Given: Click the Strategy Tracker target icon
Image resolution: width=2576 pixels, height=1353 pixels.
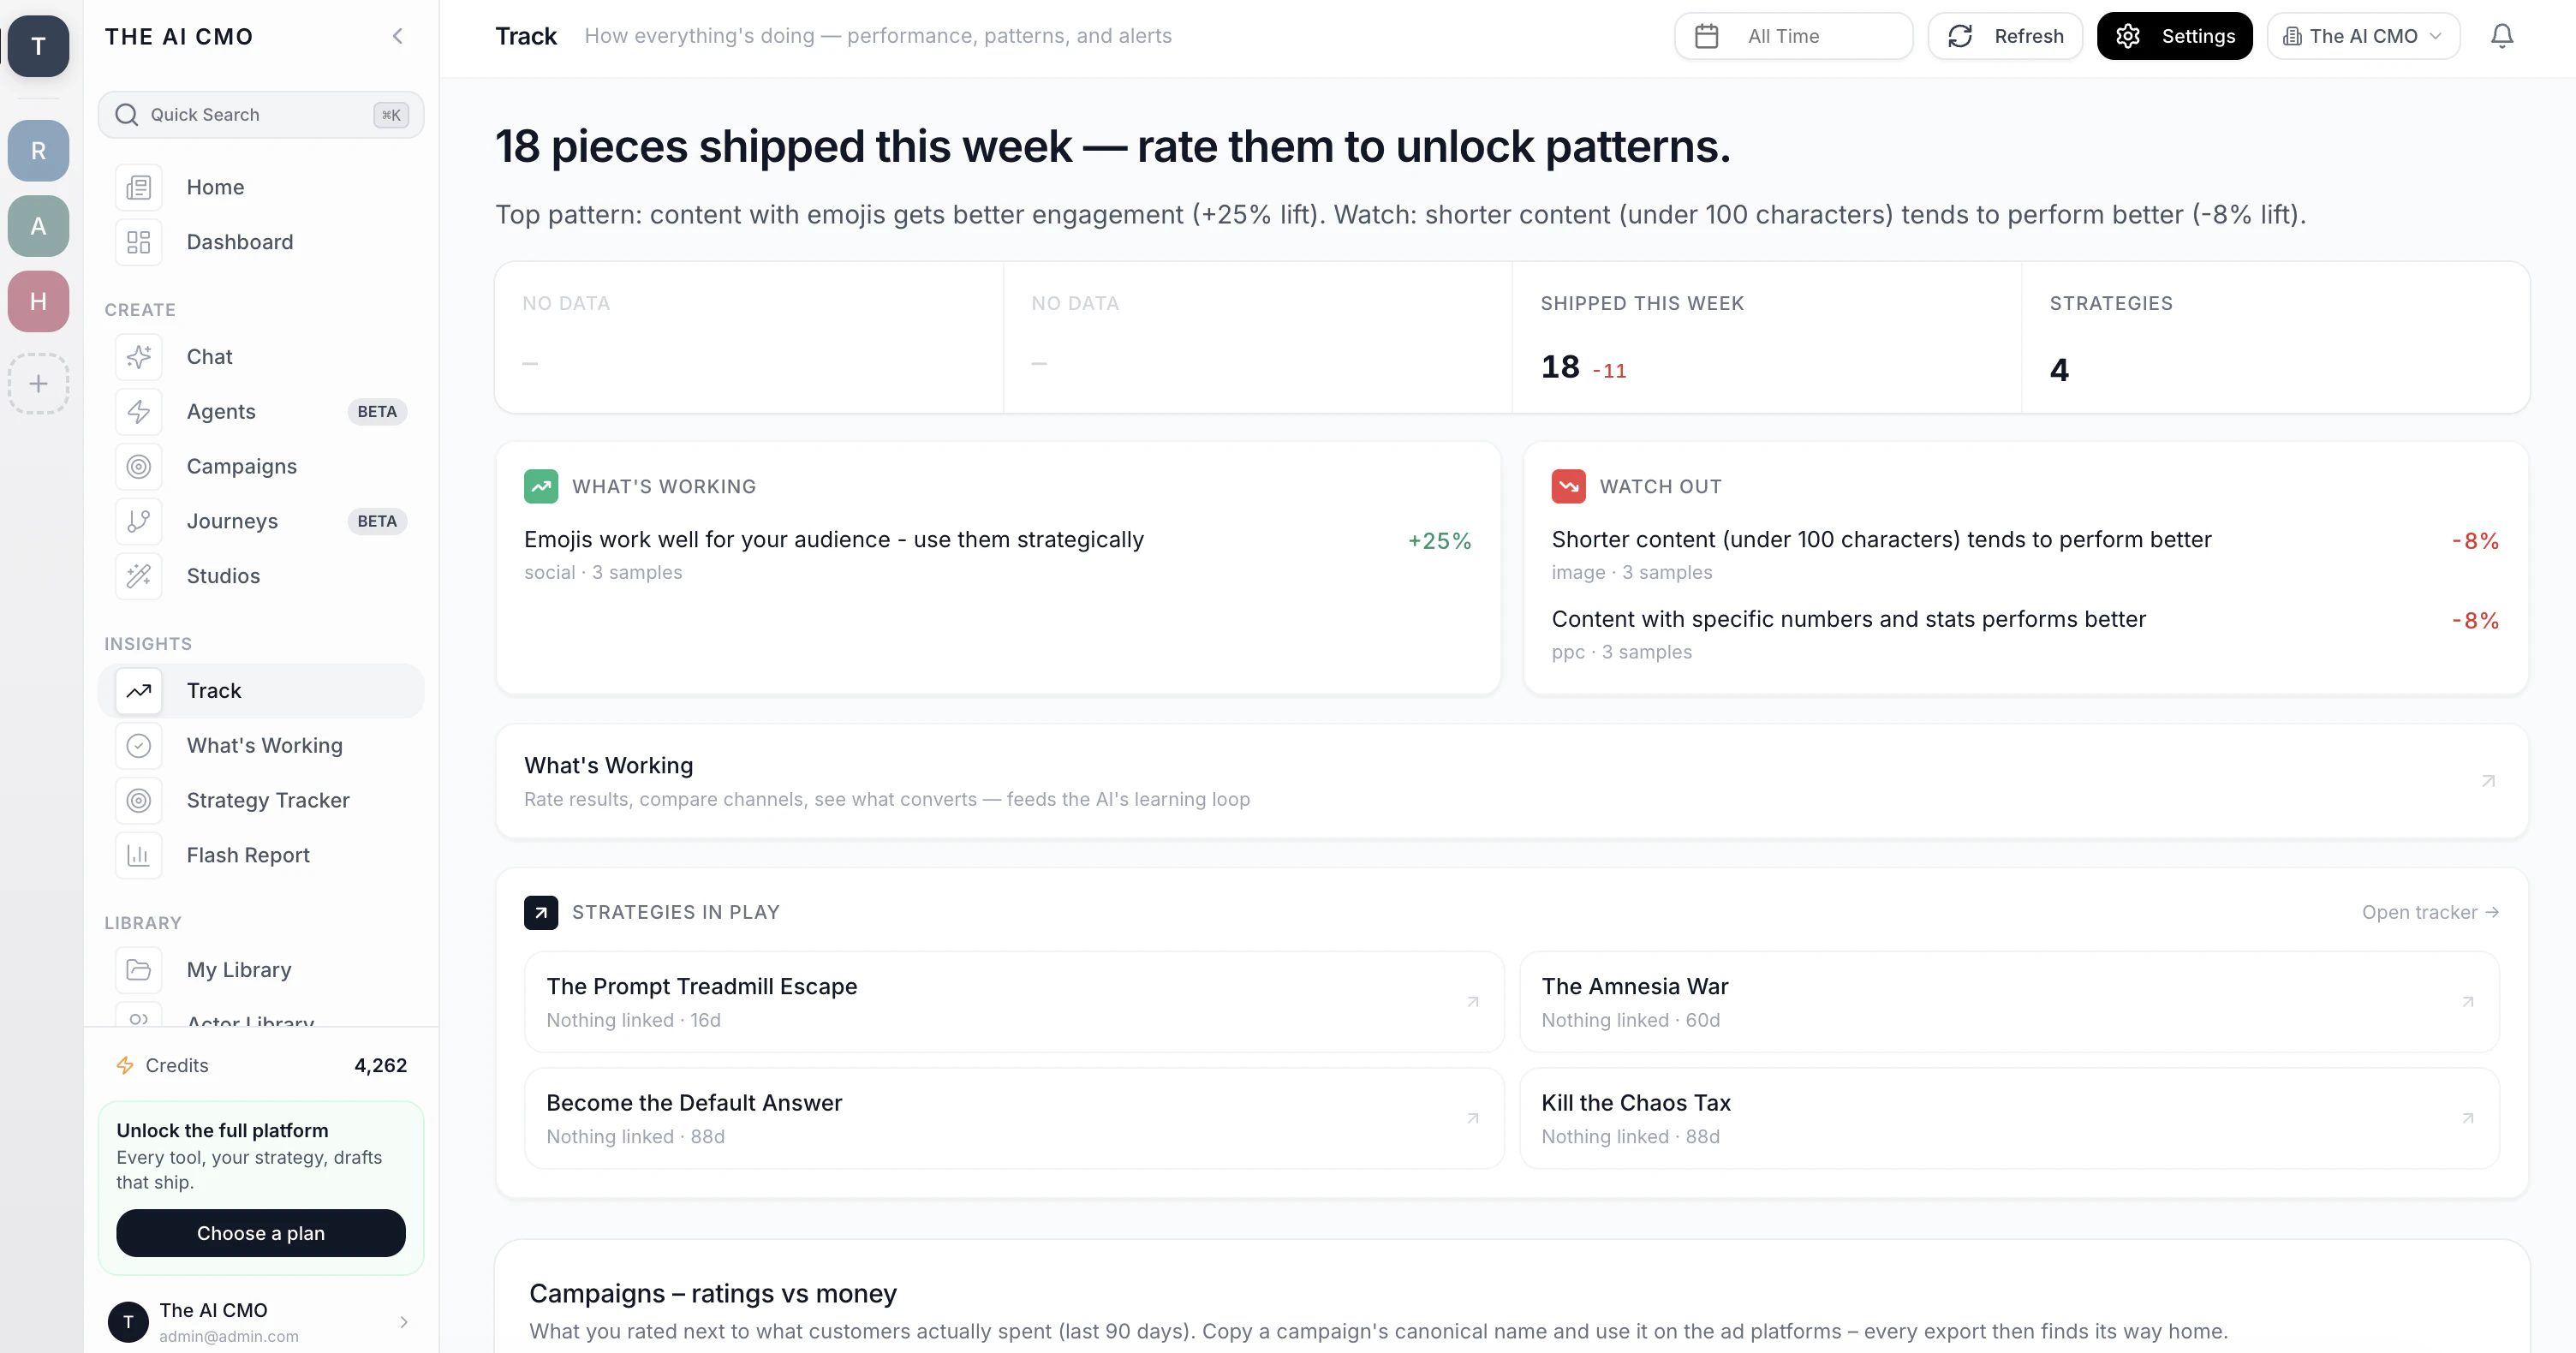Looking at the screenshot, I should [x=138, y=800].
